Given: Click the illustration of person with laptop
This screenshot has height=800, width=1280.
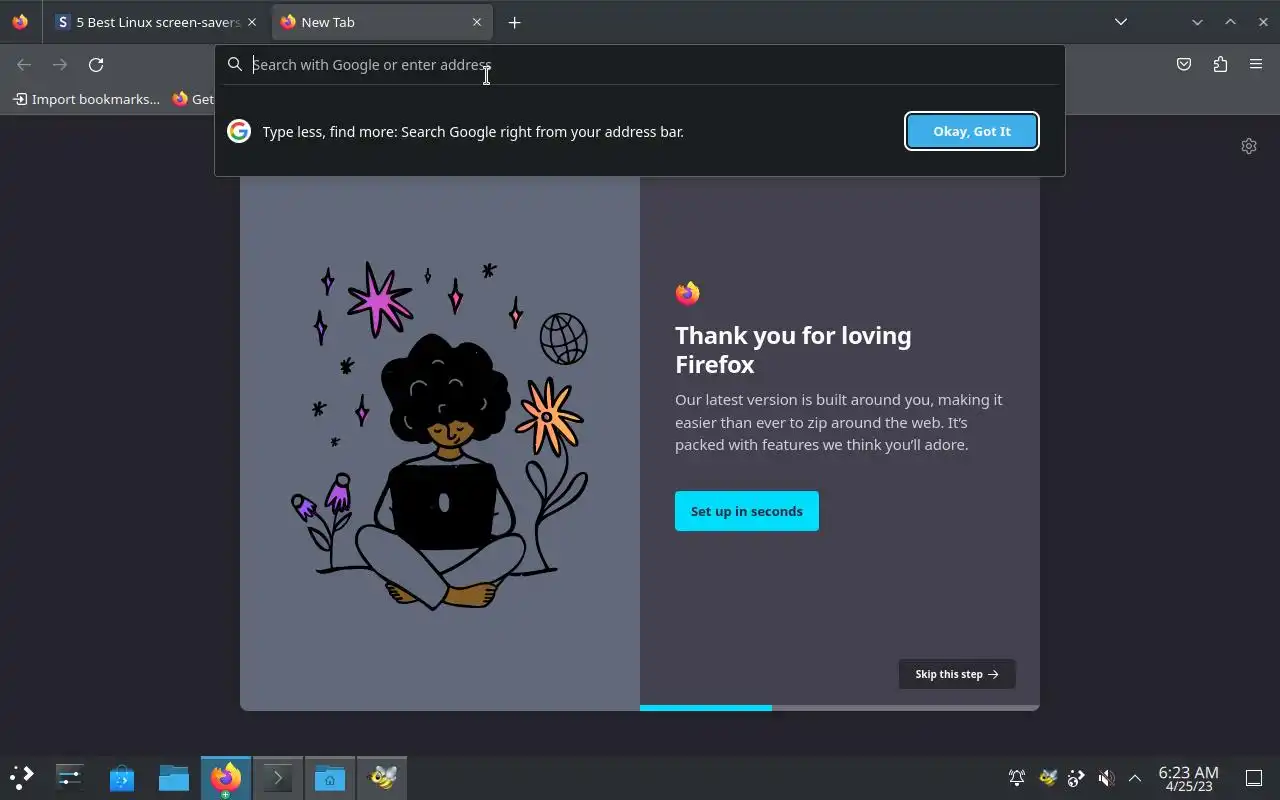Looking at the screenshot, I should [x=440, y=436].
